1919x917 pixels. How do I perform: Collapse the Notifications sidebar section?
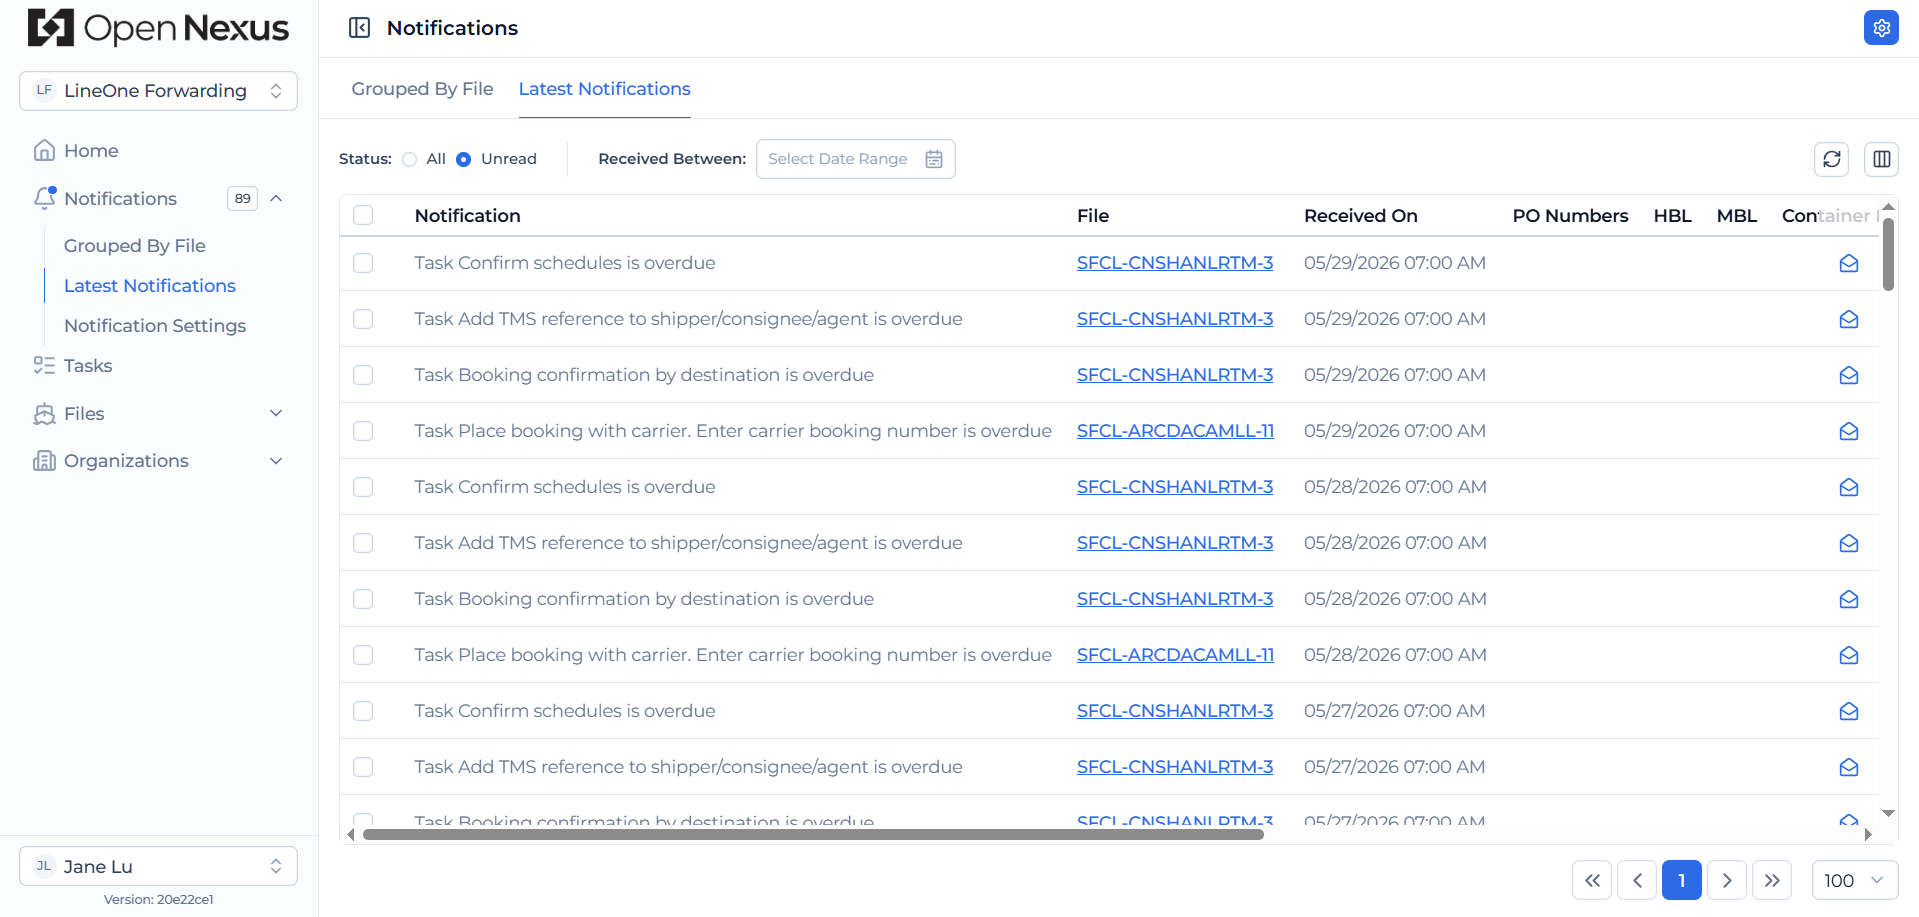(277, 198)
